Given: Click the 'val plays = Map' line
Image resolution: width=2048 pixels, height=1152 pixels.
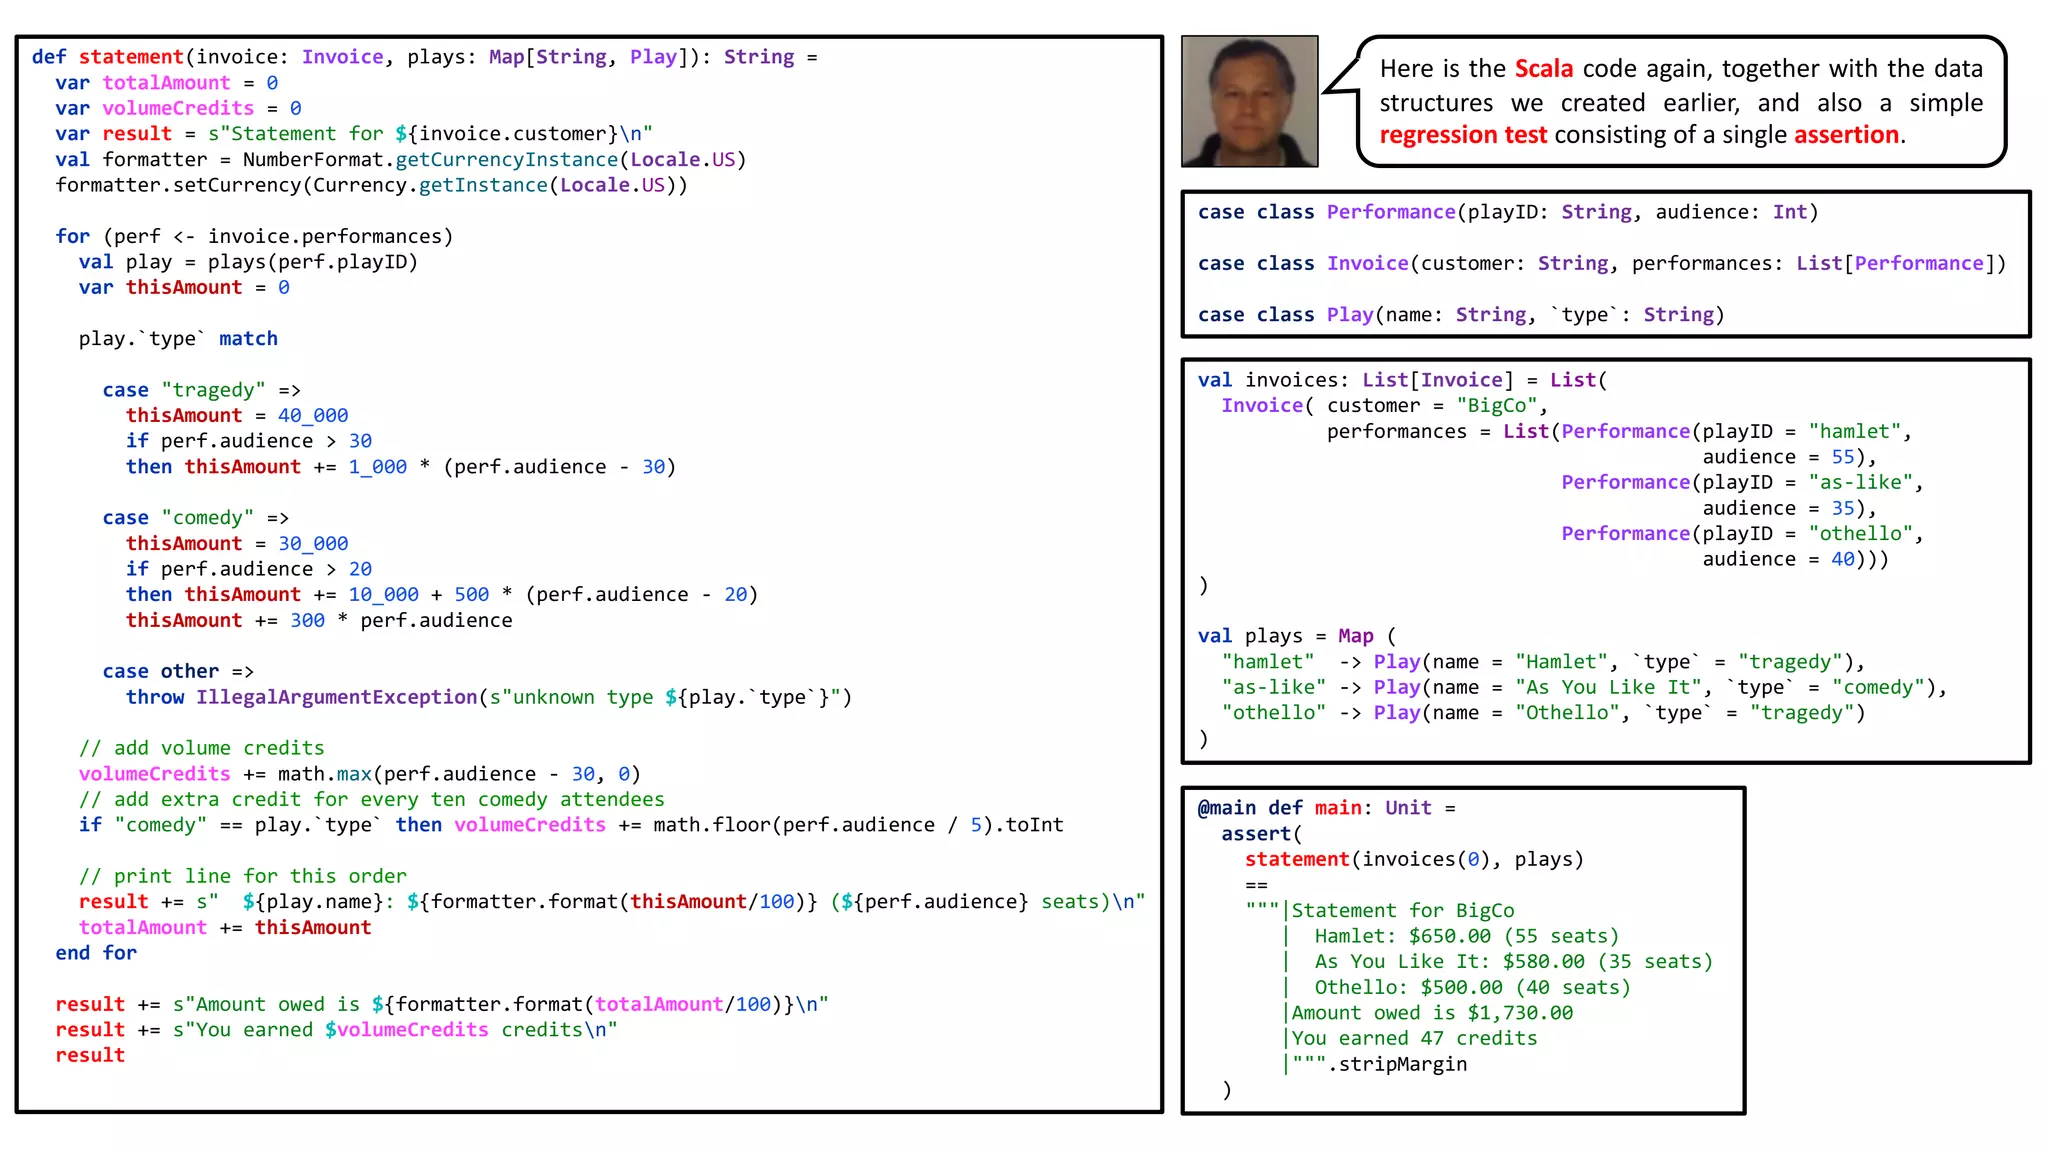Looking at the screenshot, I should [1296, 636].
